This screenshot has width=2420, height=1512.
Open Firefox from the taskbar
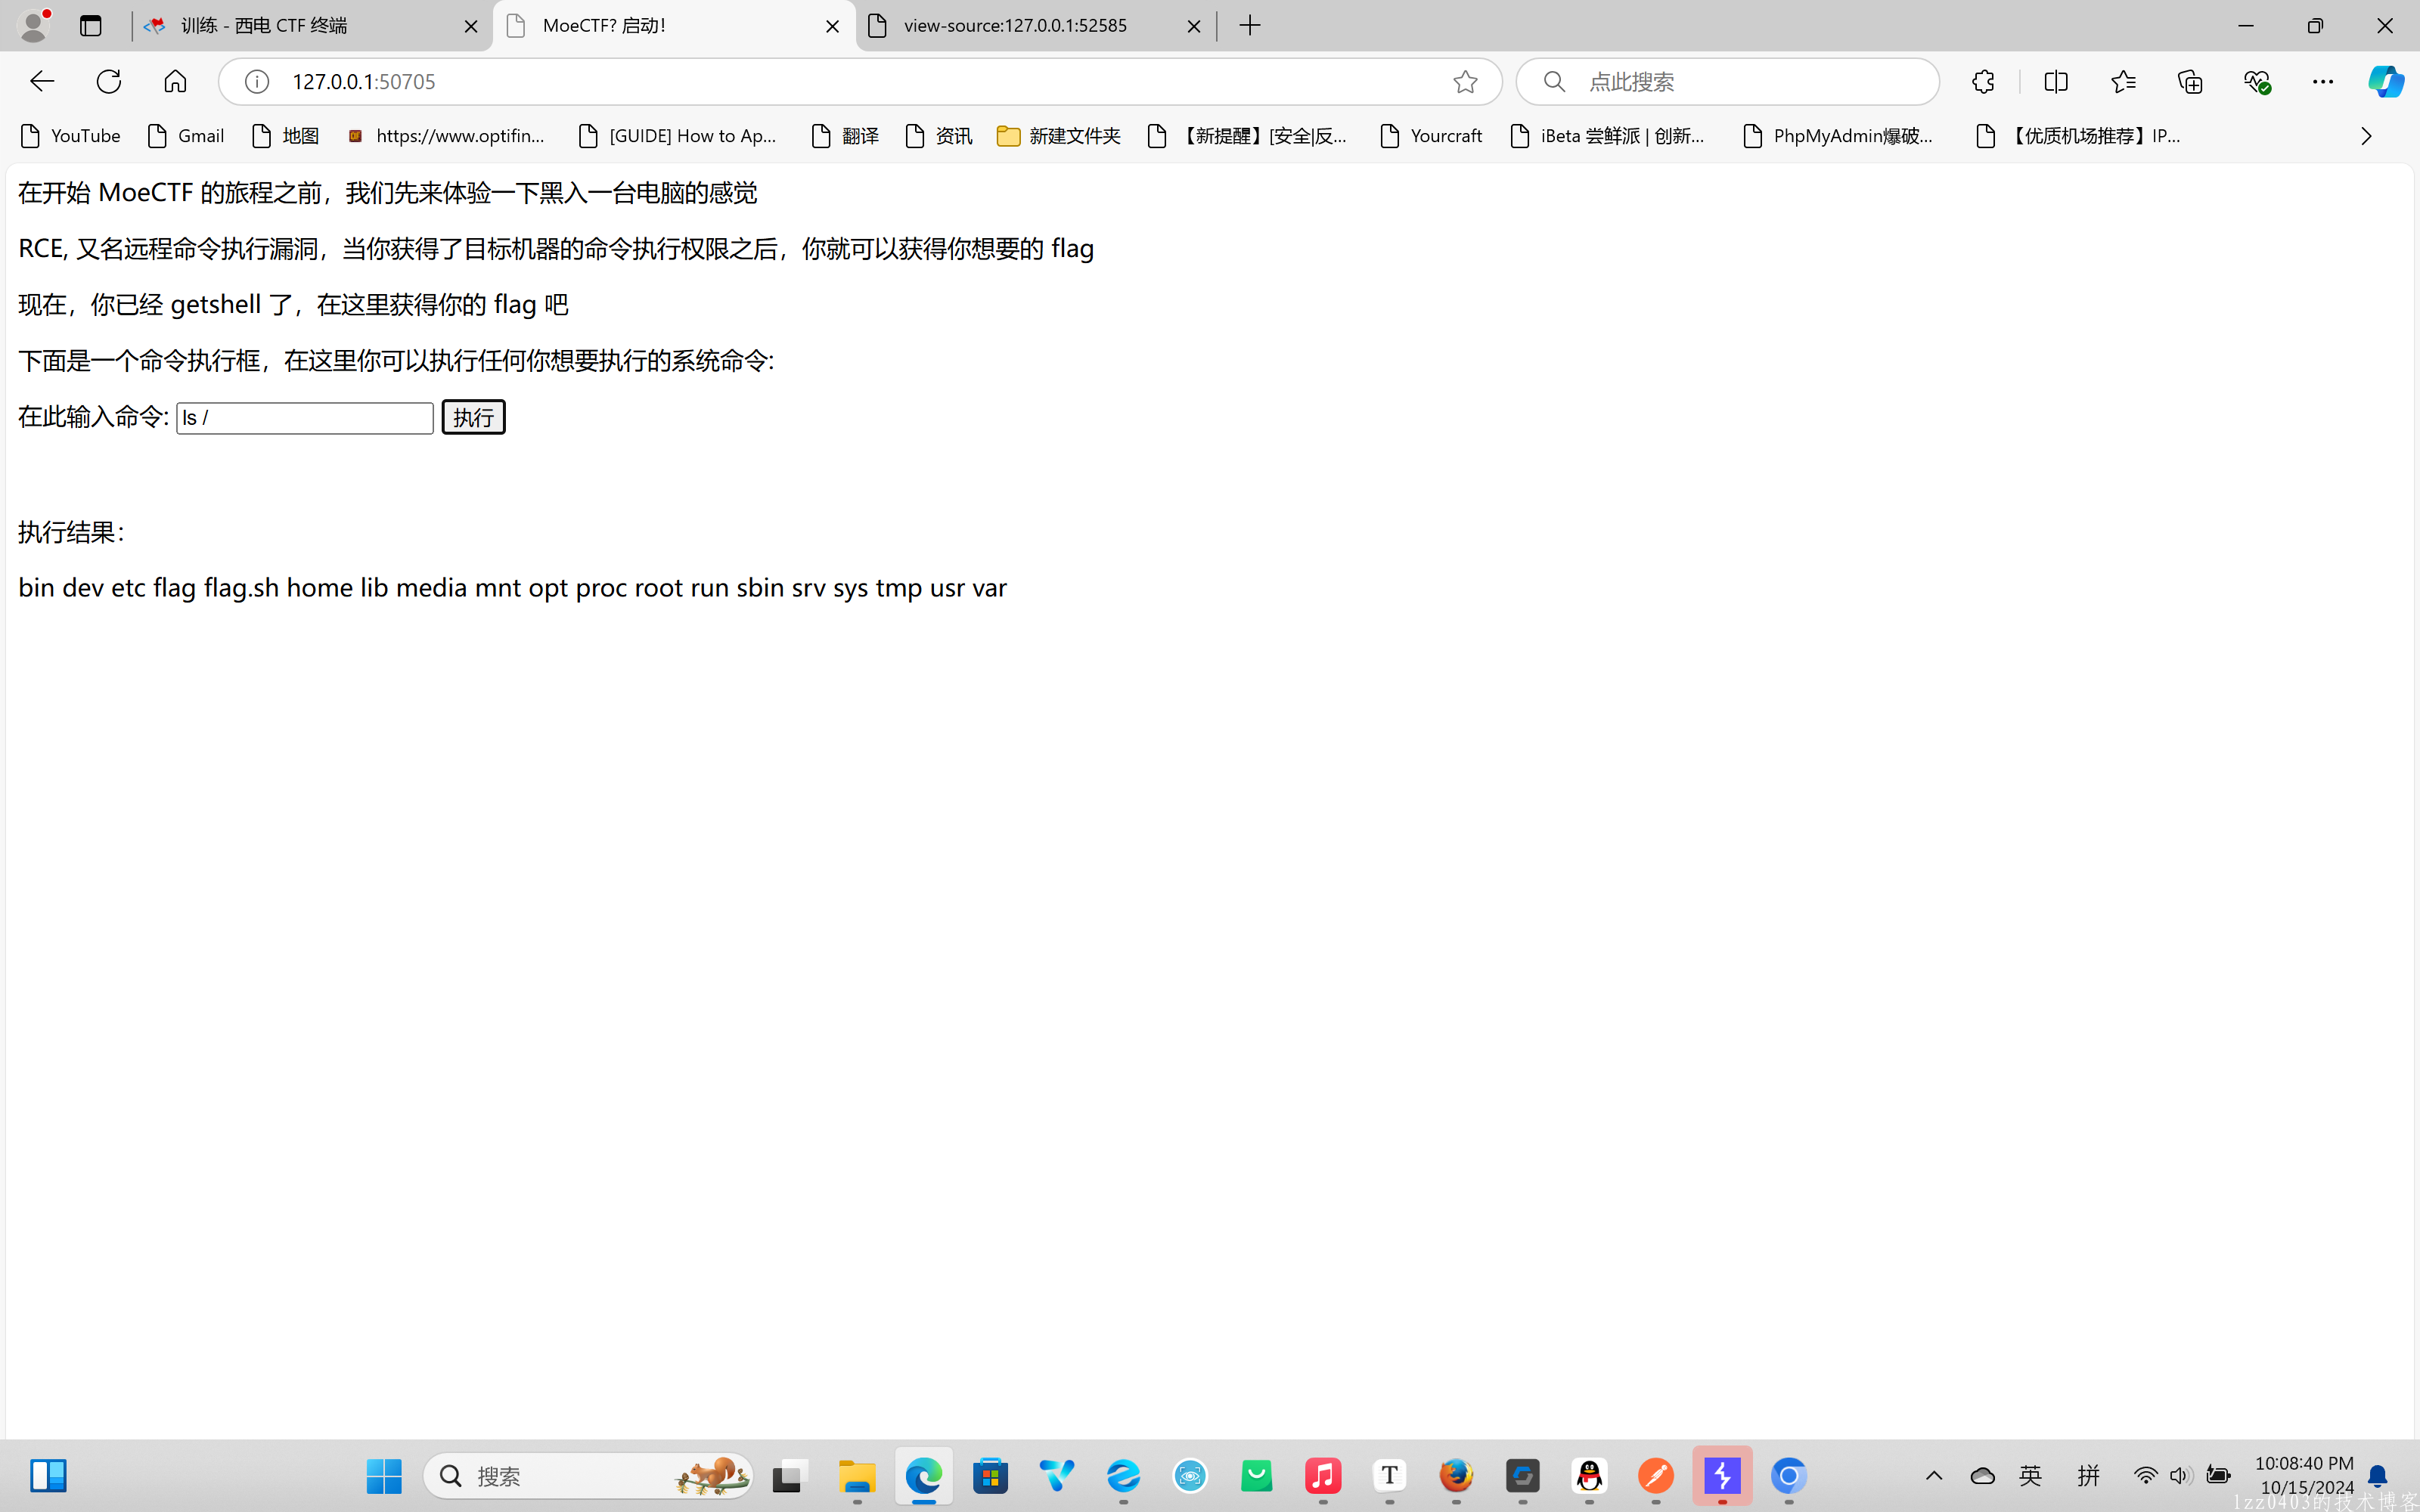1456,1475
